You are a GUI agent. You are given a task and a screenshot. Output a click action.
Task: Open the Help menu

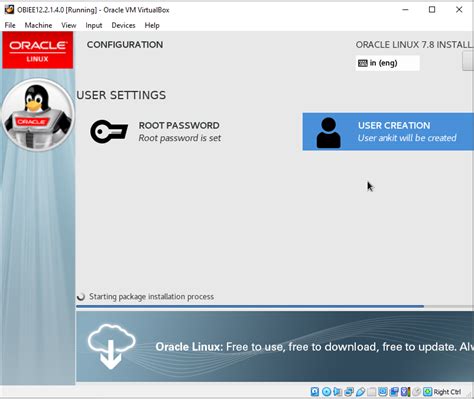point(152,25)
